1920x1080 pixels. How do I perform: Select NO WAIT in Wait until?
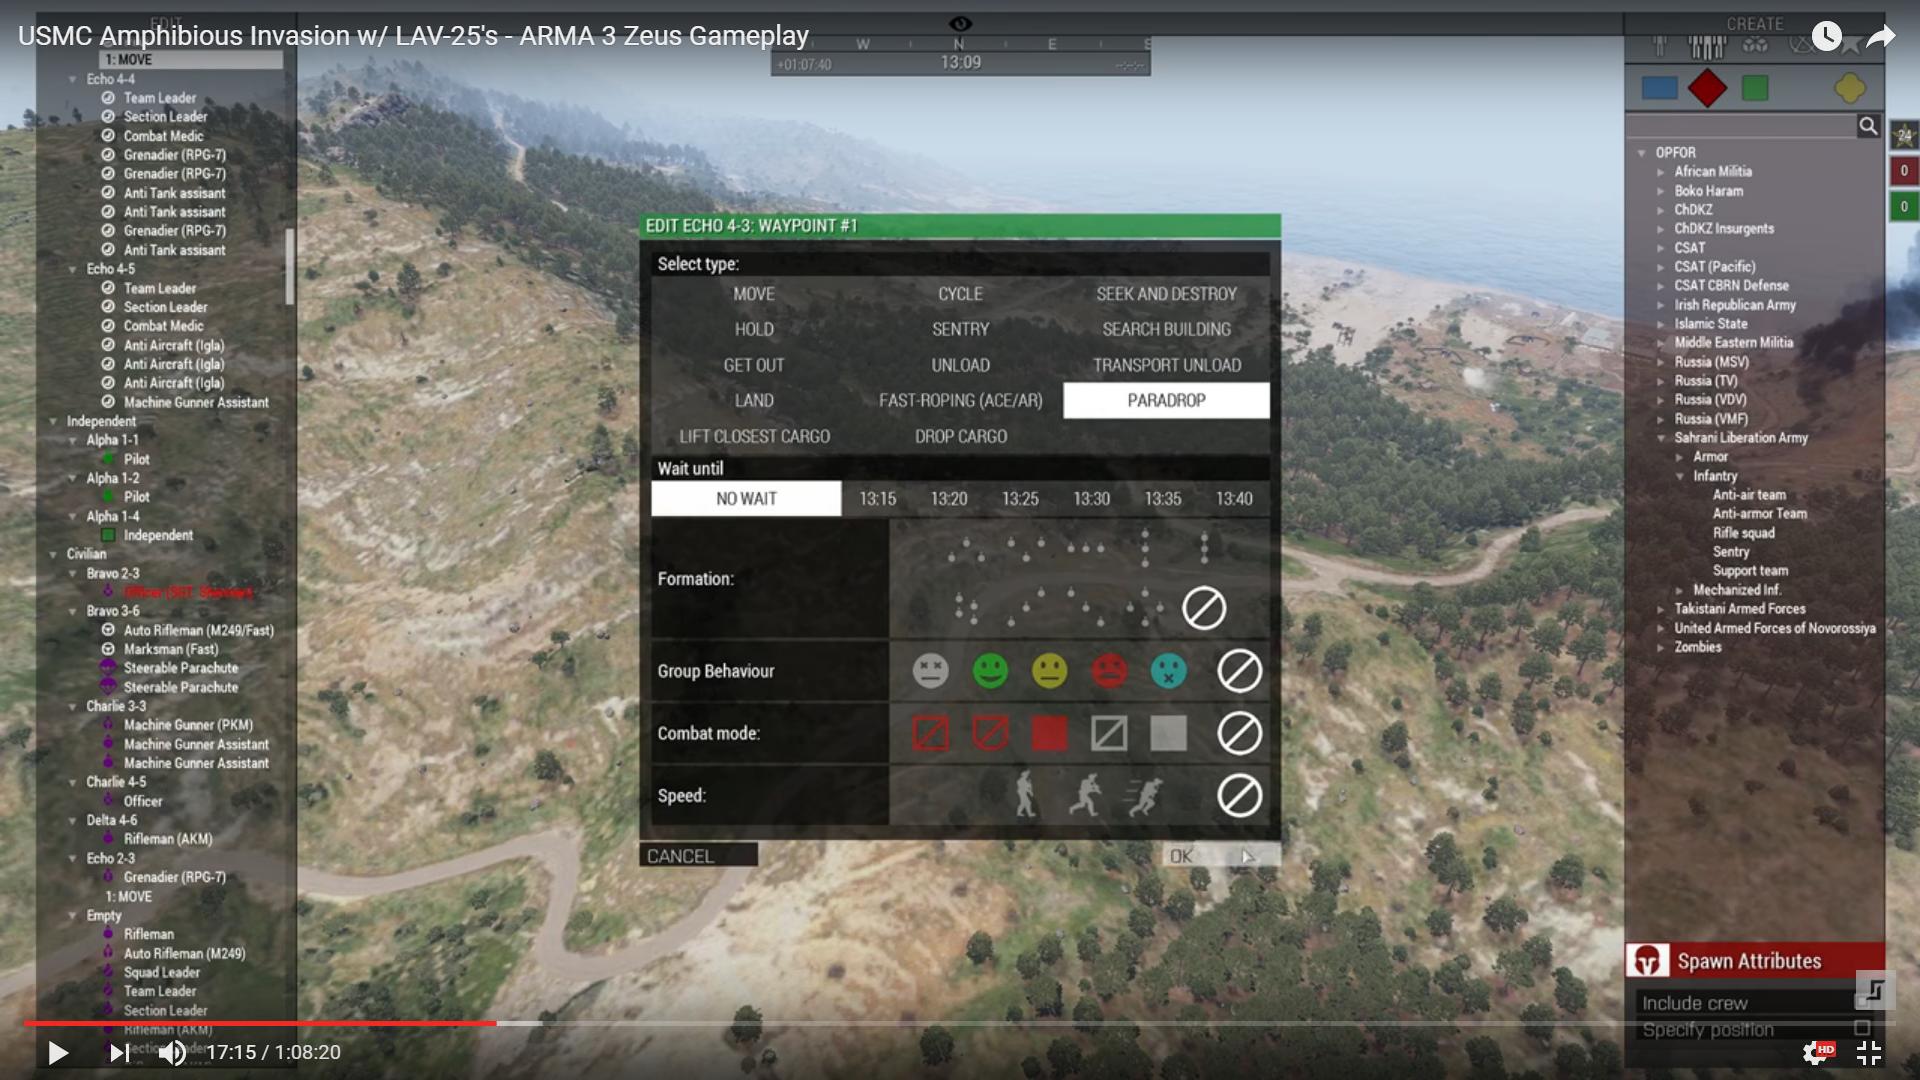coord(746,499)
